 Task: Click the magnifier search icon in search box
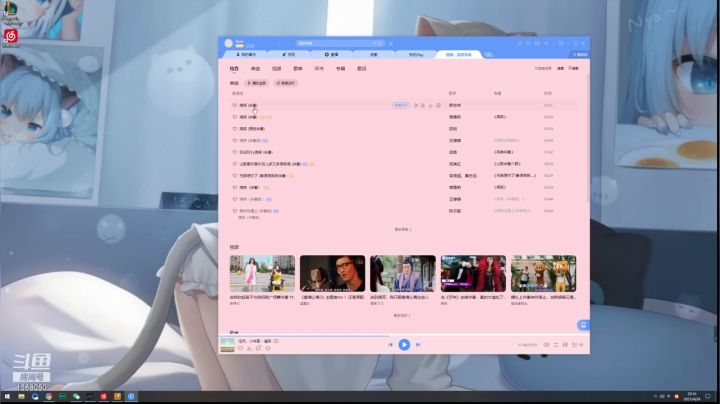[380, 43]
